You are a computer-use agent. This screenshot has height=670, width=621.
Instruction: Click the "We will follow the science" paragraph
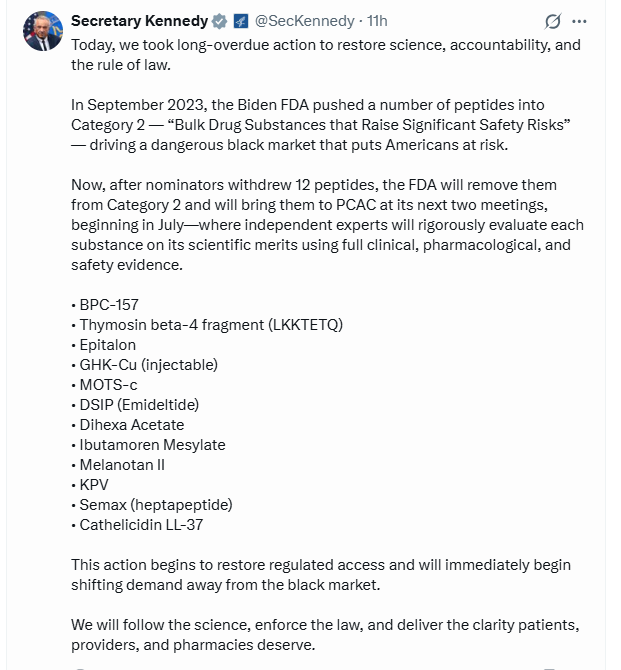(325, 635)
